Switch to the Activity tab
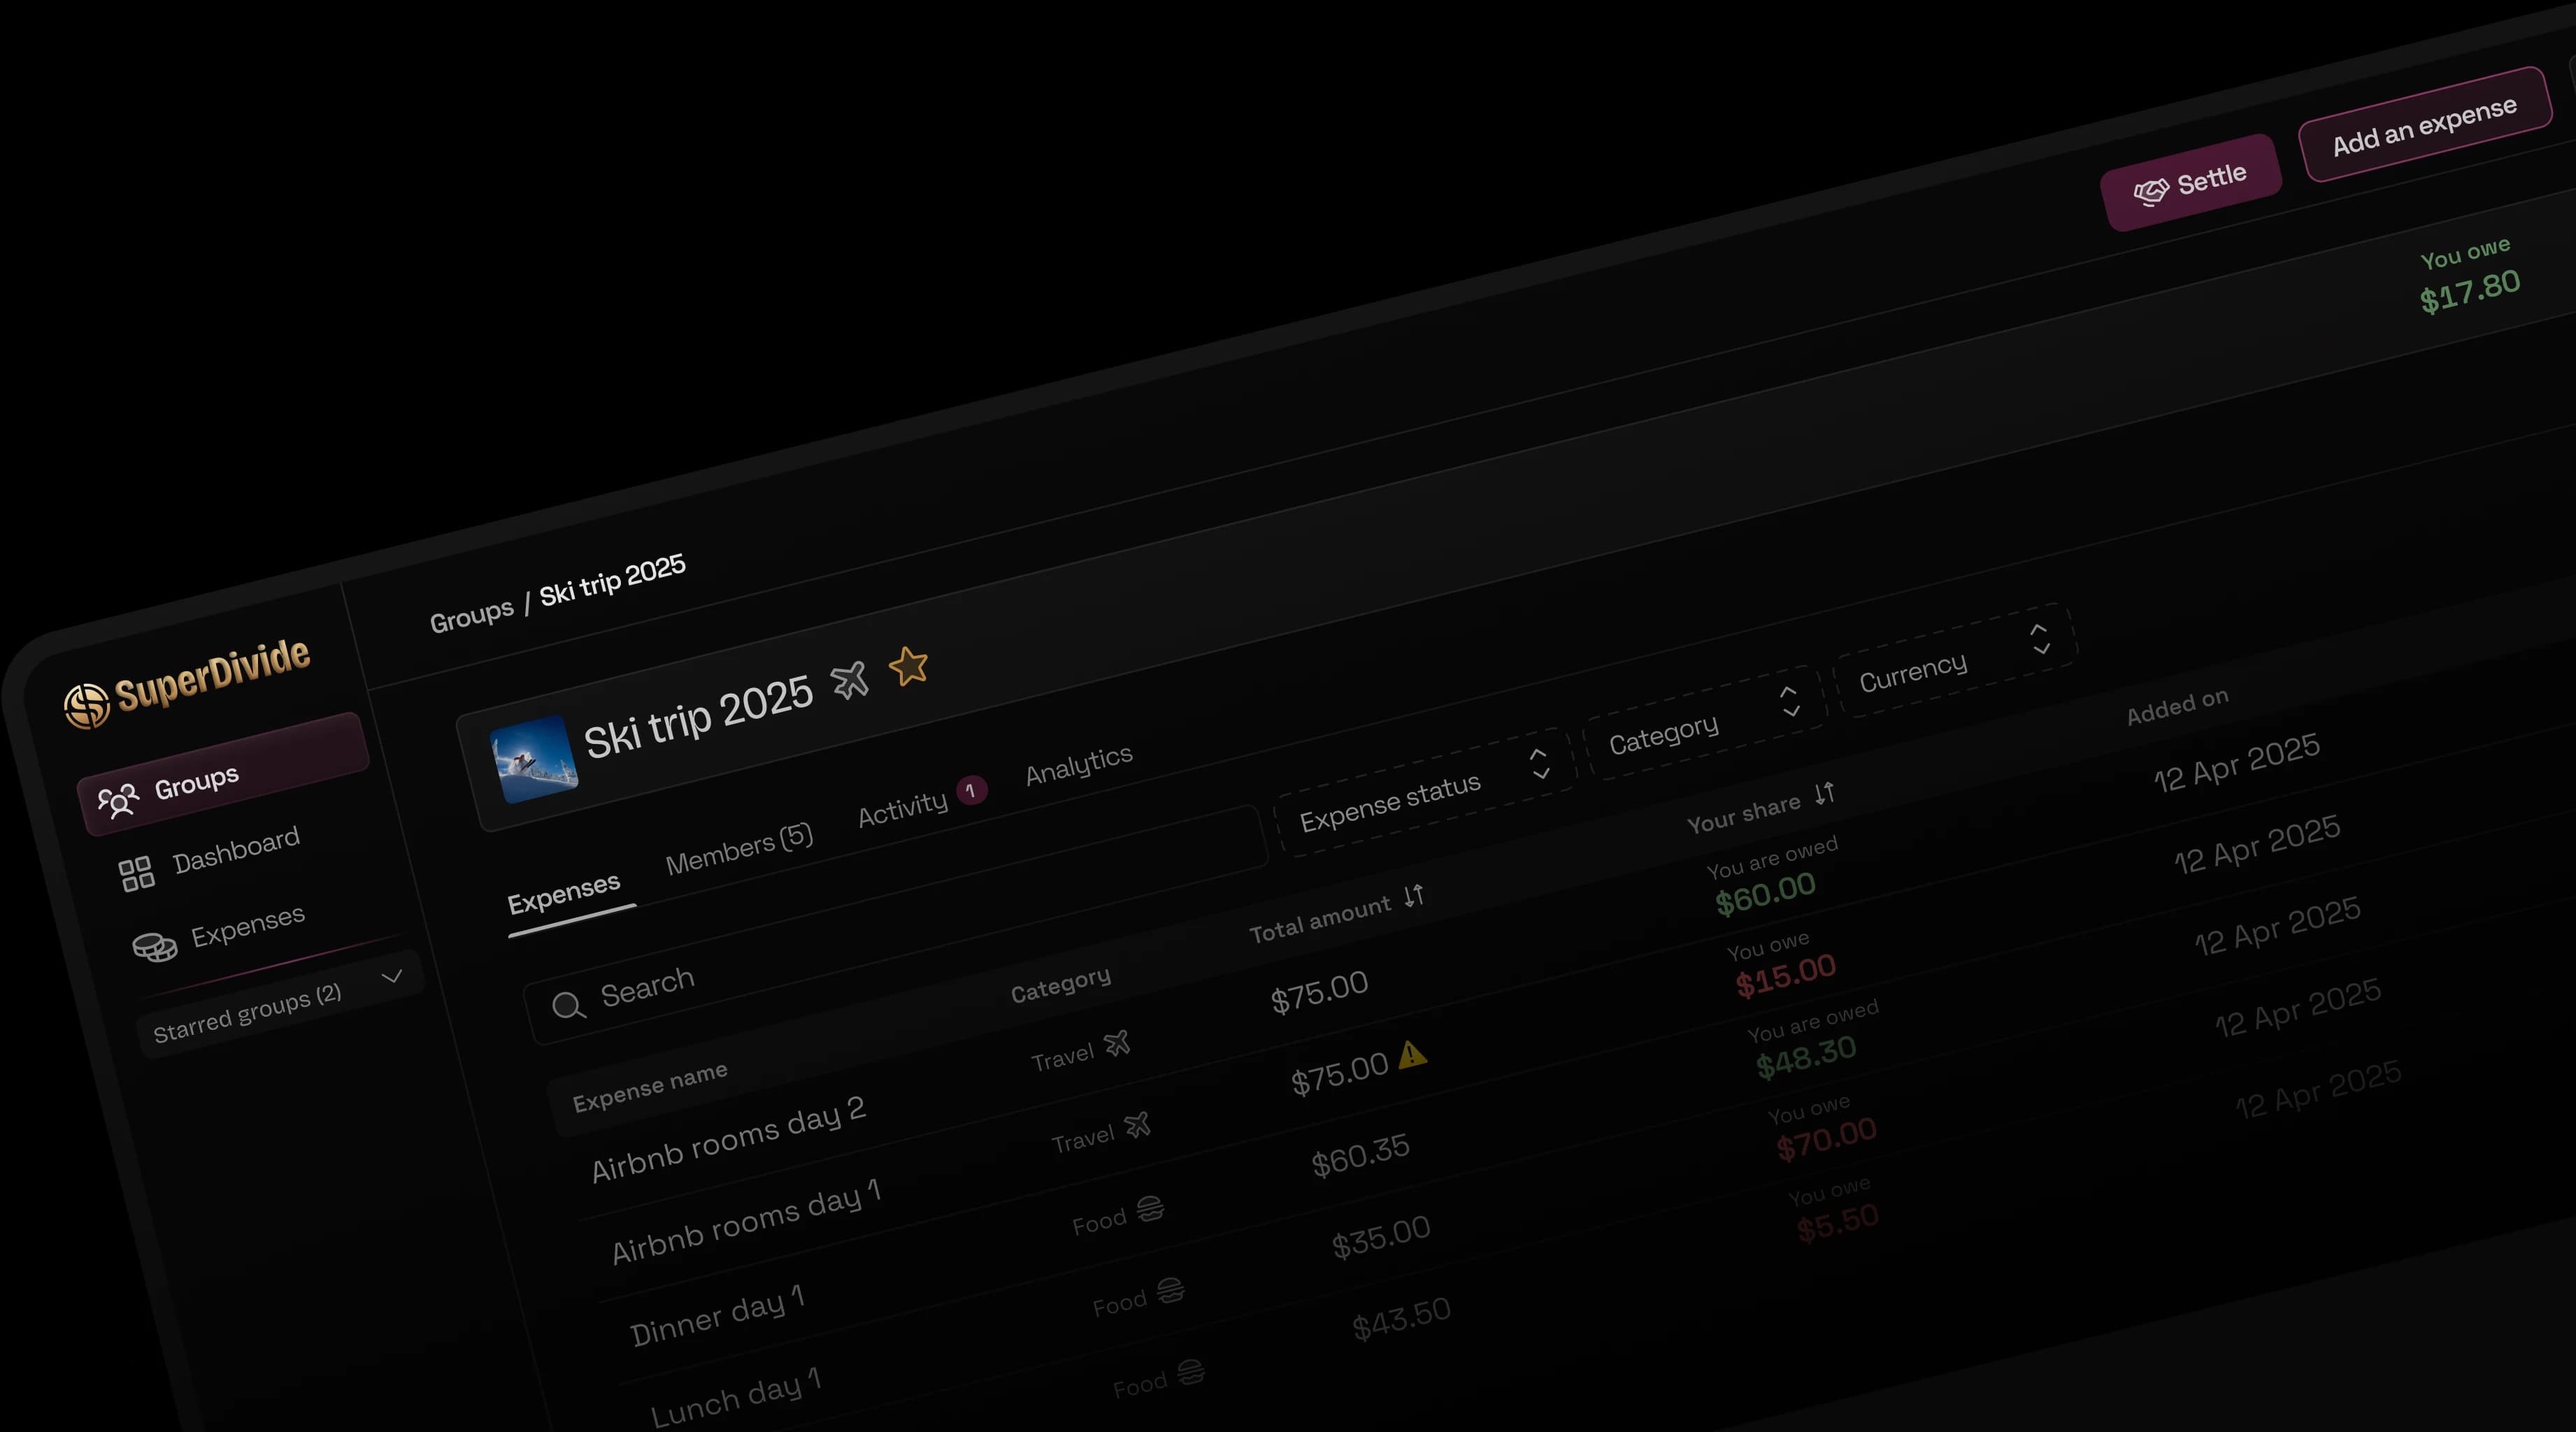The image size is (2576, 1432). point(903,808)
